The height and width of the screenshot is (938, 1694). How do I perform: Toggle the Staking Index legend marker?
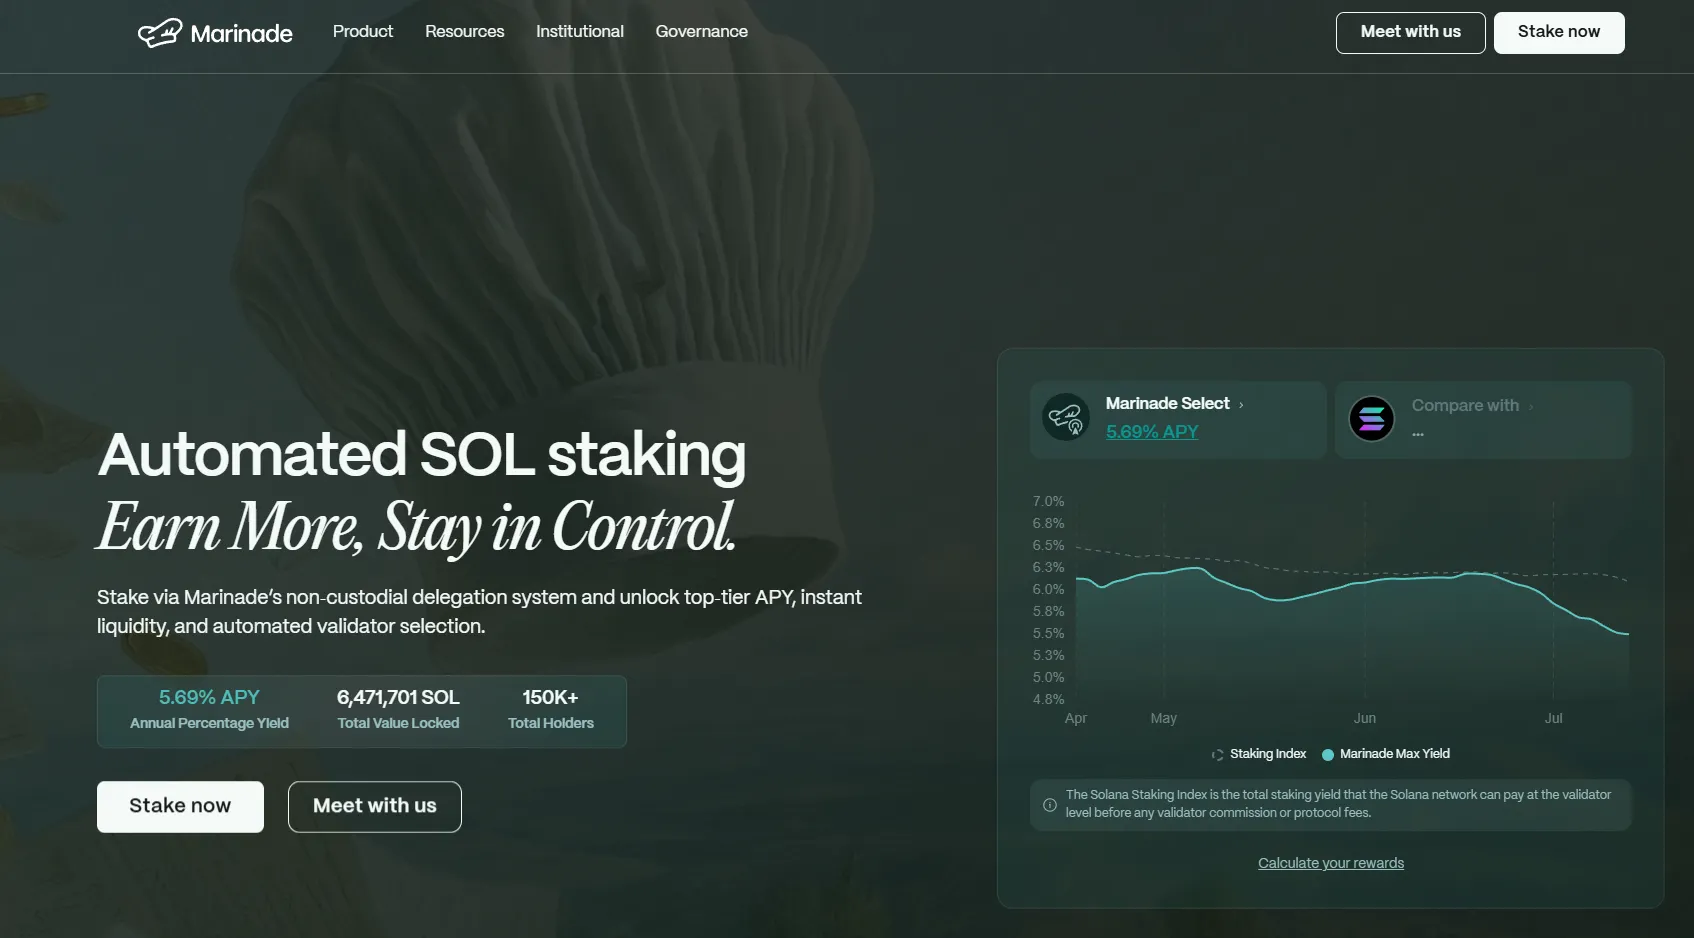(1217, 755)
